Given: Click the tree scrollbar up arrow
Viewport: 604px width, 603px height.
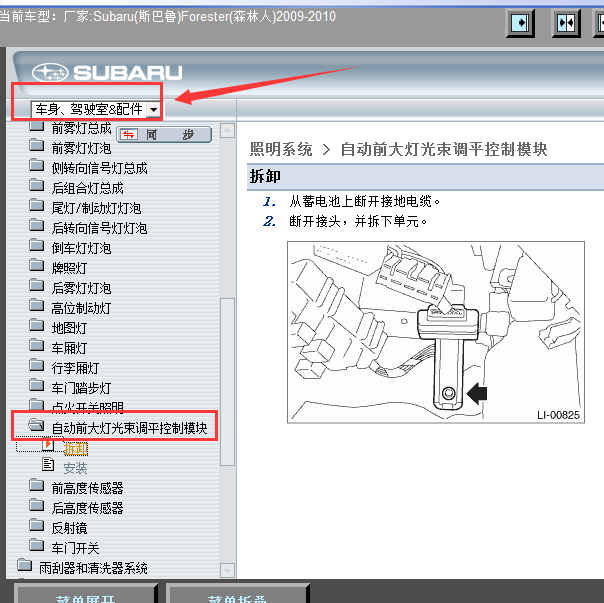Looking at the screenshot, I should (x=227, y=131).
